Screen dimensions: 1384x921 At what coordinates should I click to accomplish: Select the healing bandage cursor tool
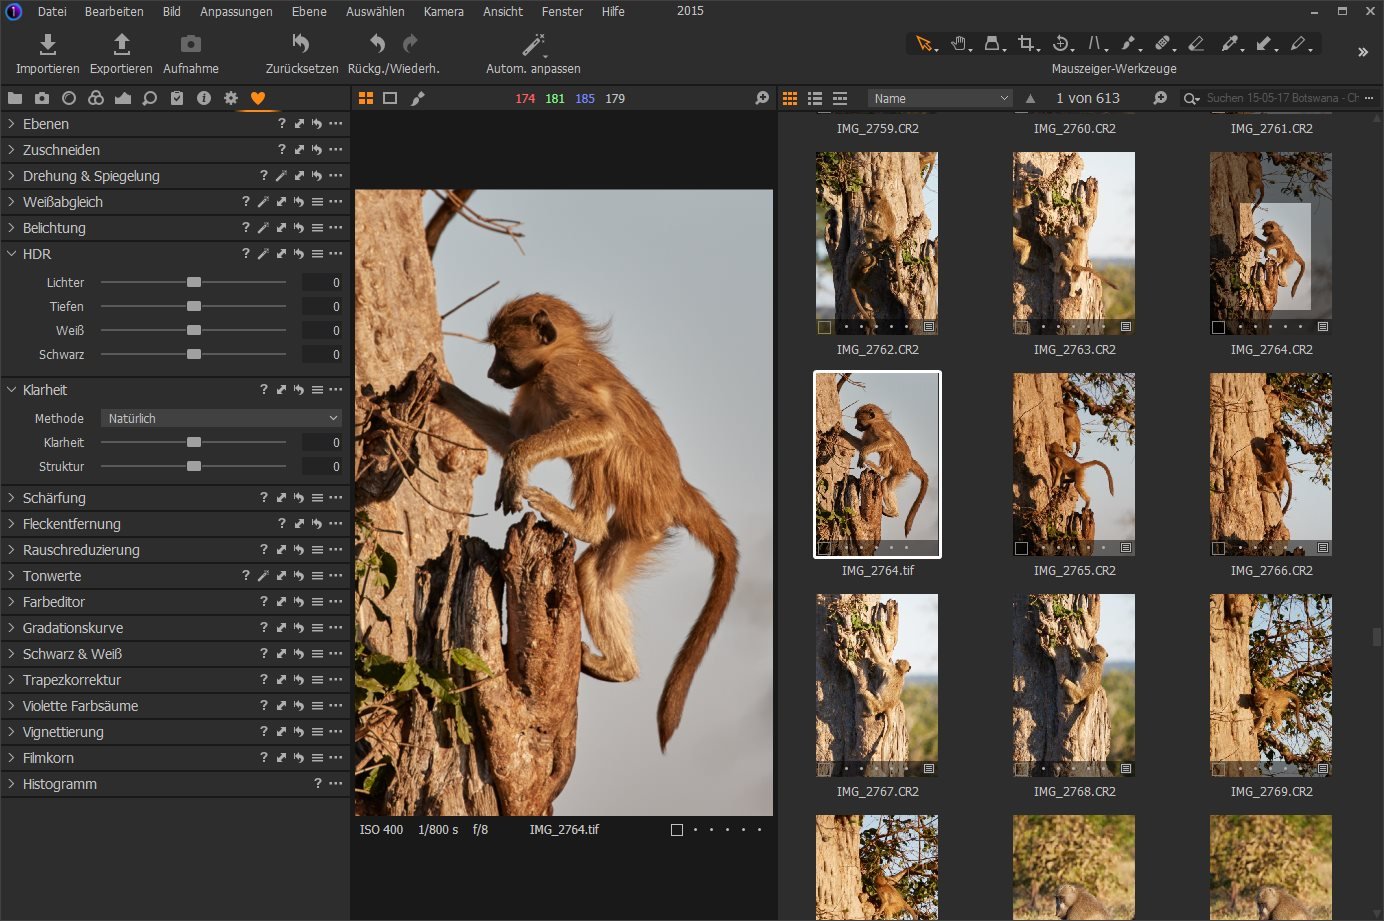[1163, 44]
